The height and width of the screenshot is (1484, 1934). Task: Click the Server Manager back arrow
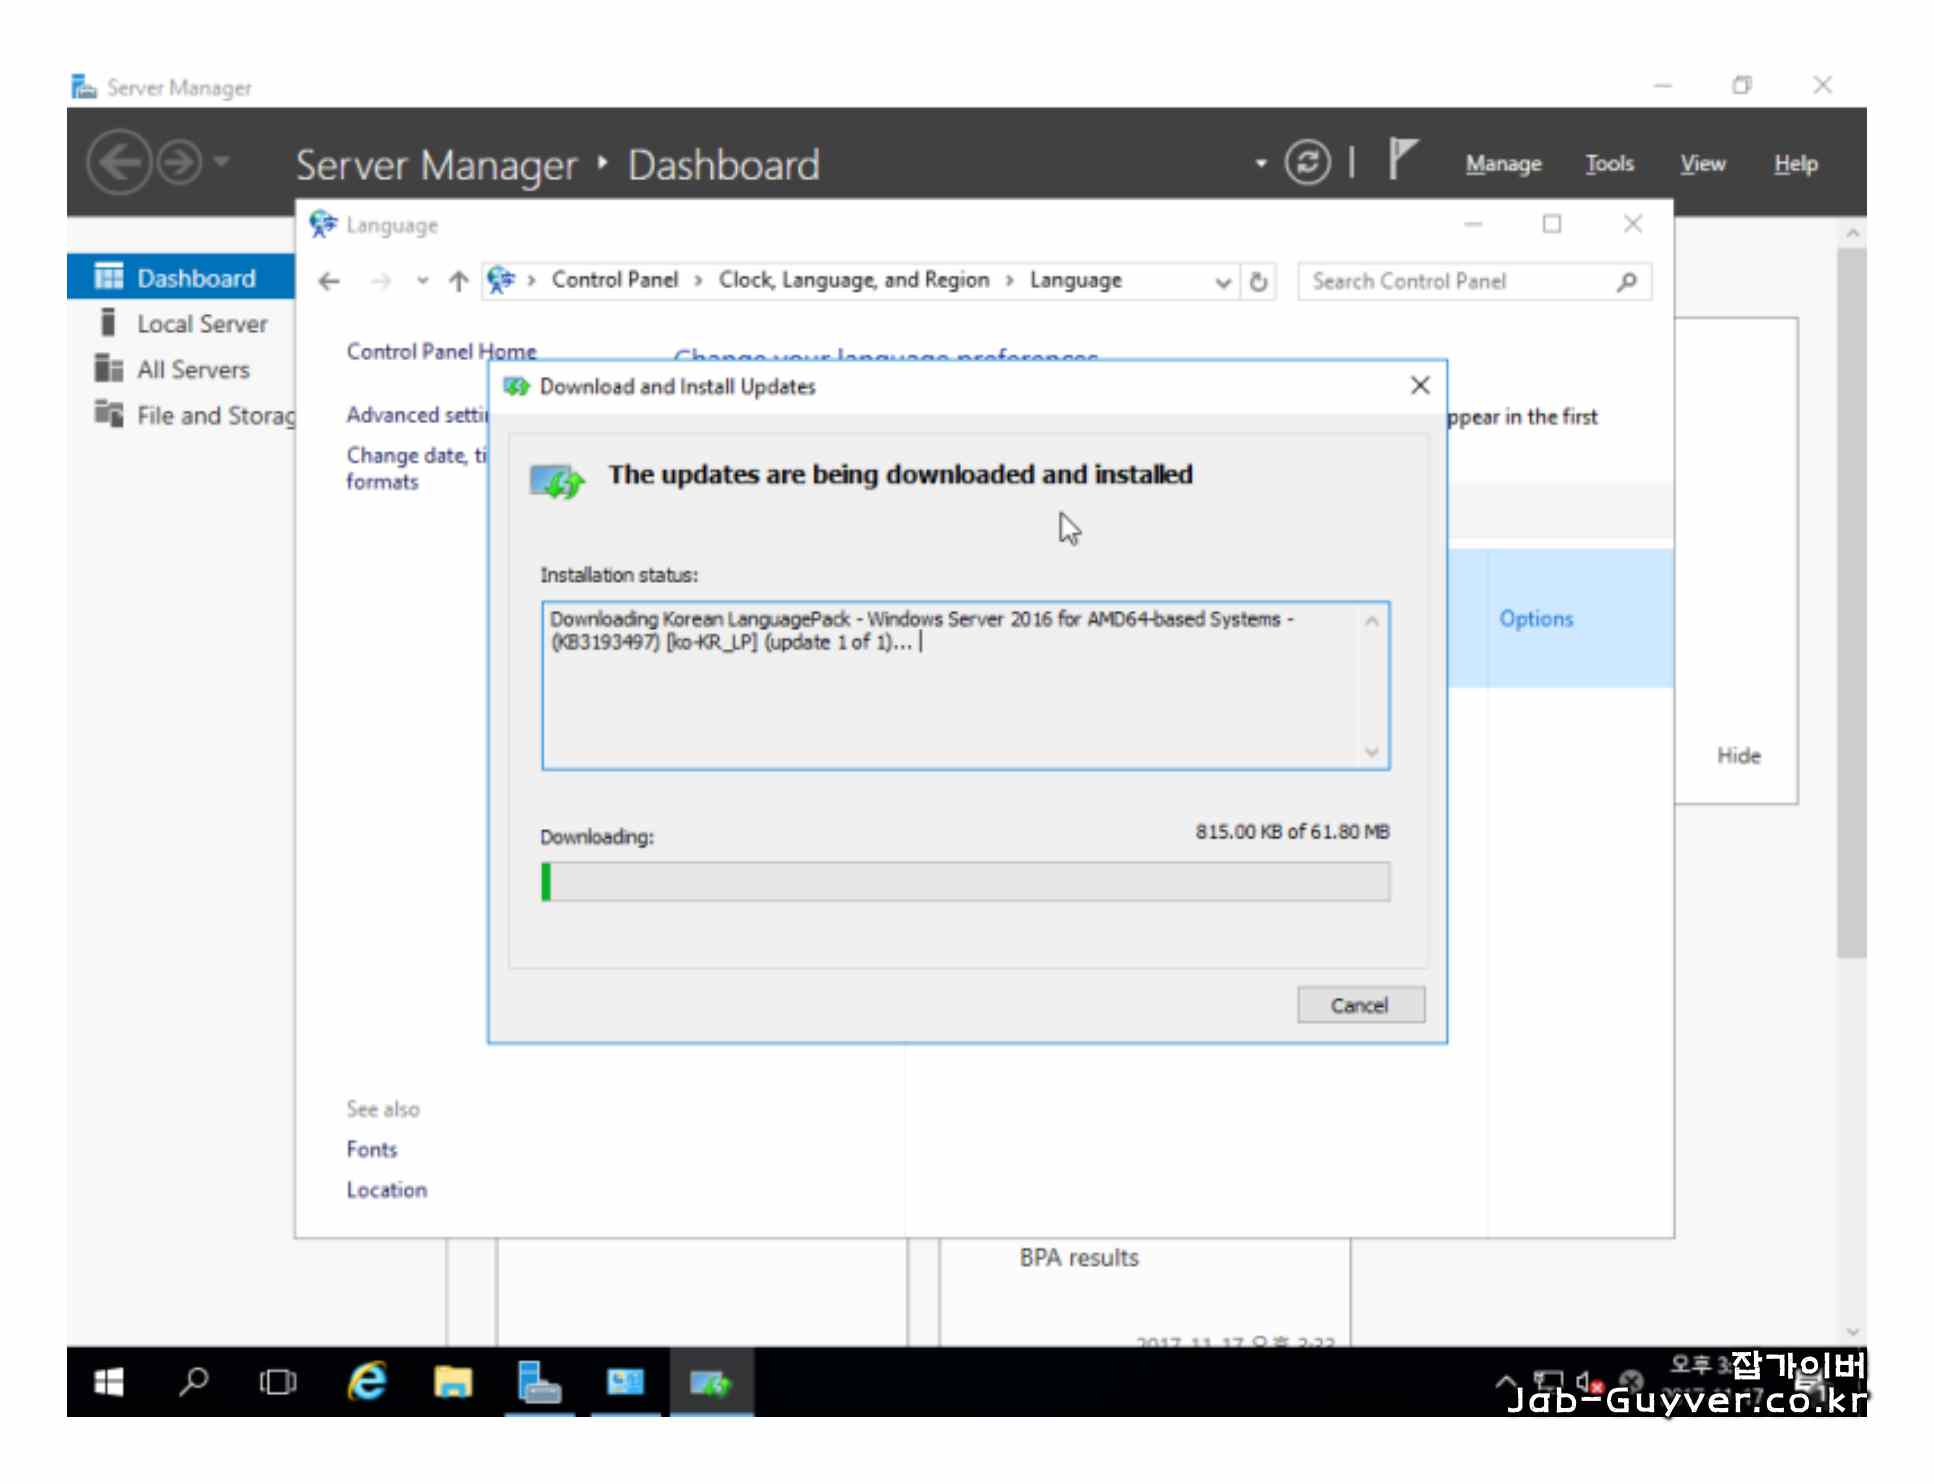coord(119,162)
